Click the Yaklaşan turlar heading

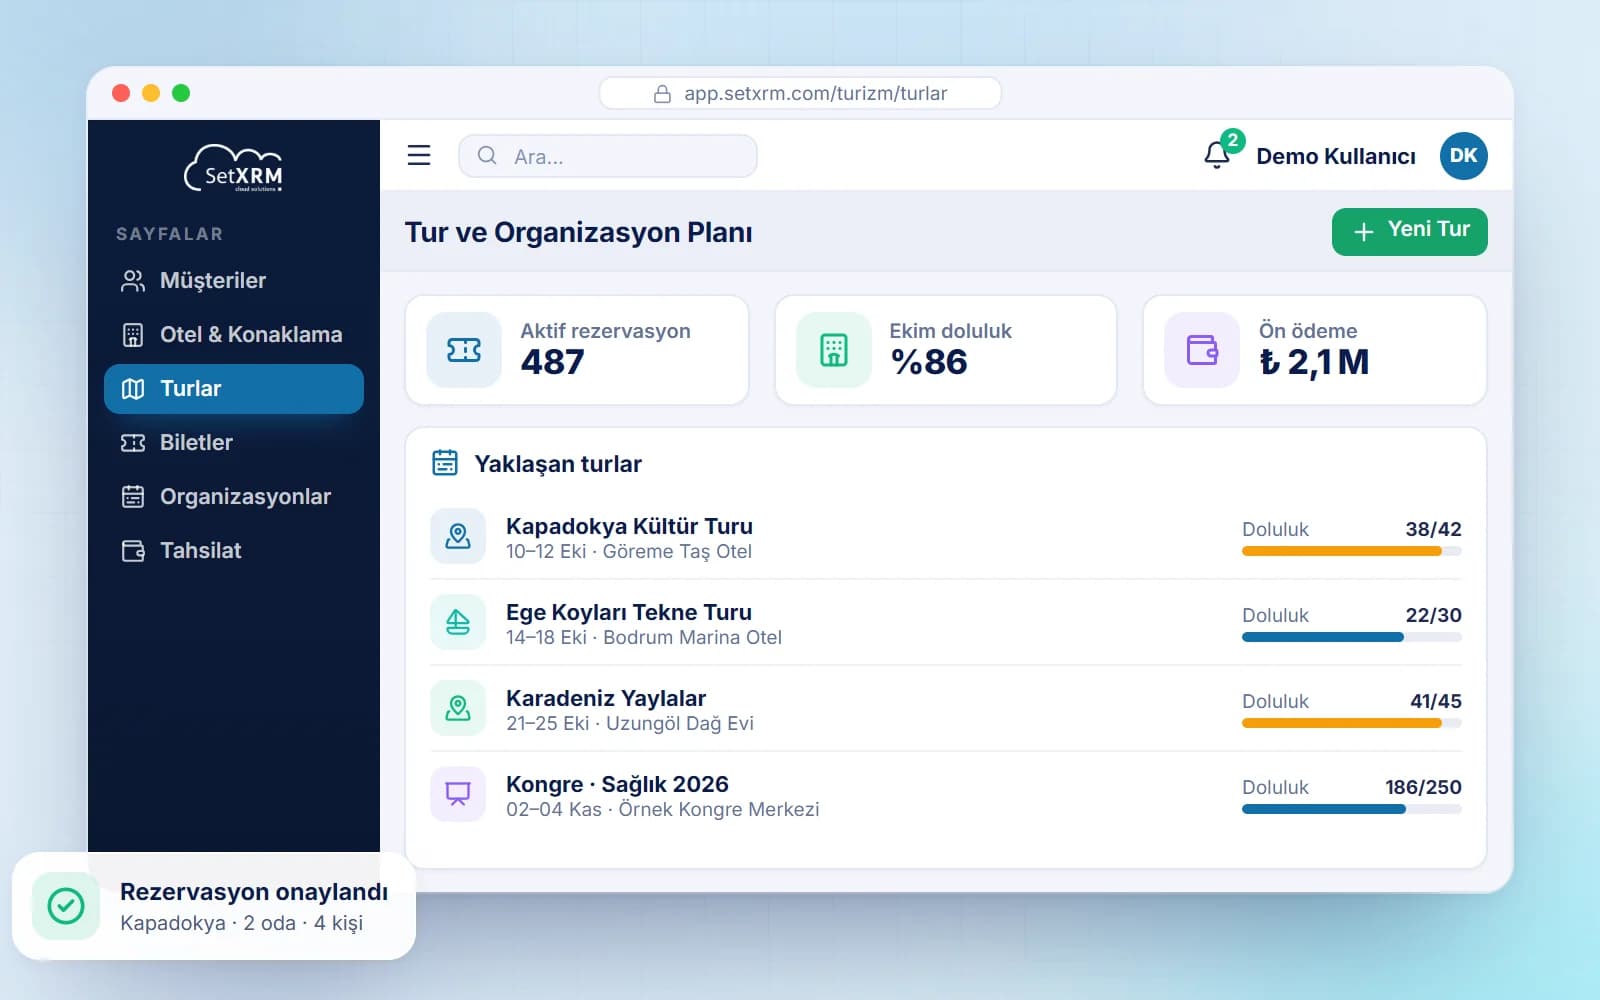click(x=558, y=464)
